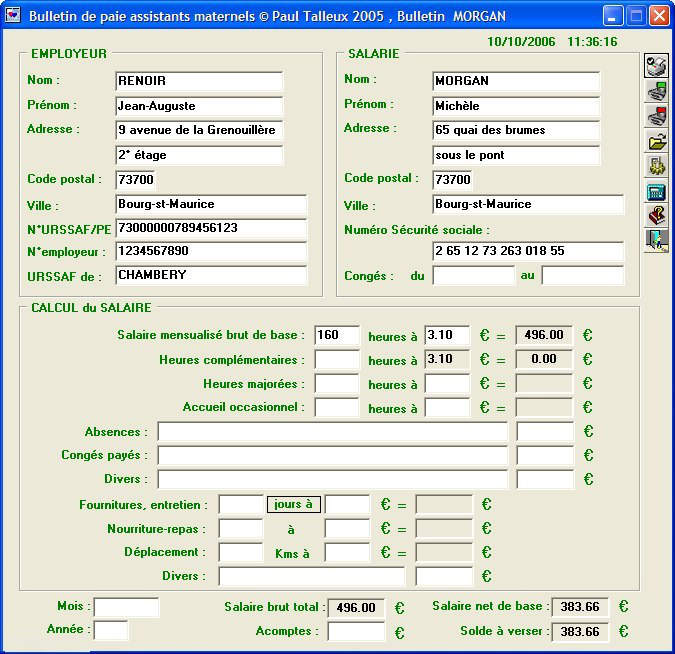This screenshot has width=675, height=654.
Task: Click the salary Divers amount field
Action: click(545, 480)
